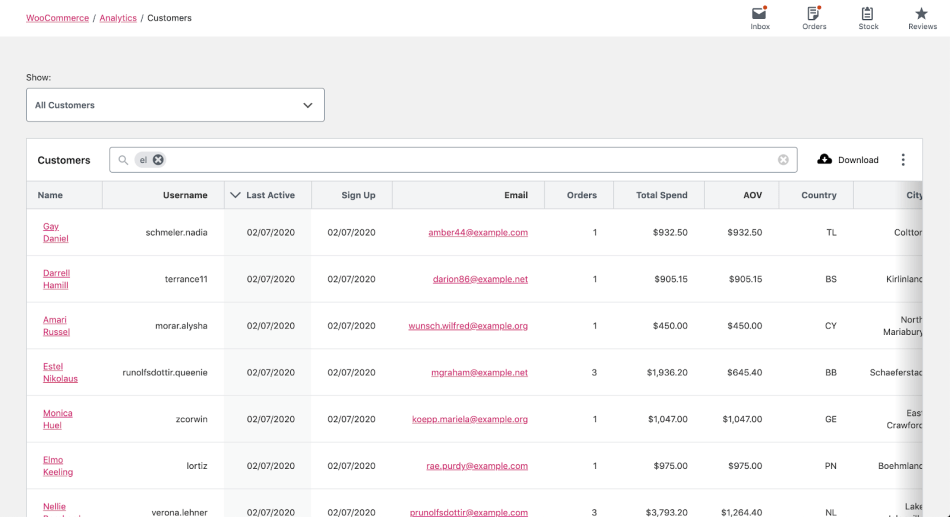
Task: Email prunolfsdottir@example.com
Action: (x=468, y=512)
